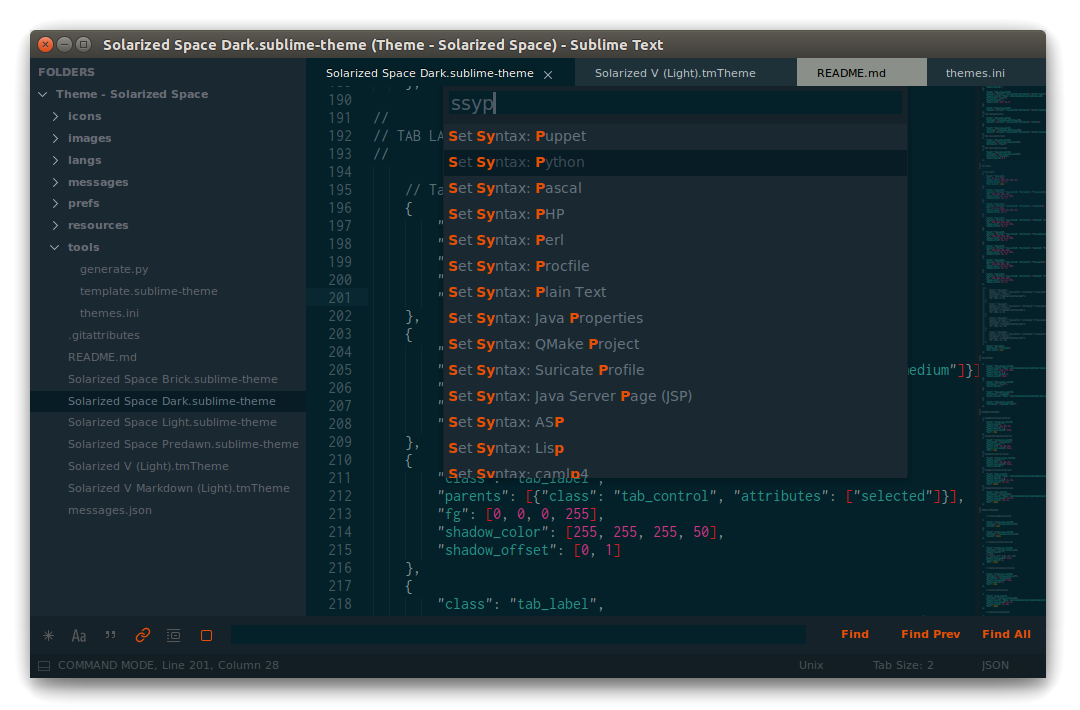
Task: Choose Set Syntax: Suricate Profile command
Action: point(675,370)
